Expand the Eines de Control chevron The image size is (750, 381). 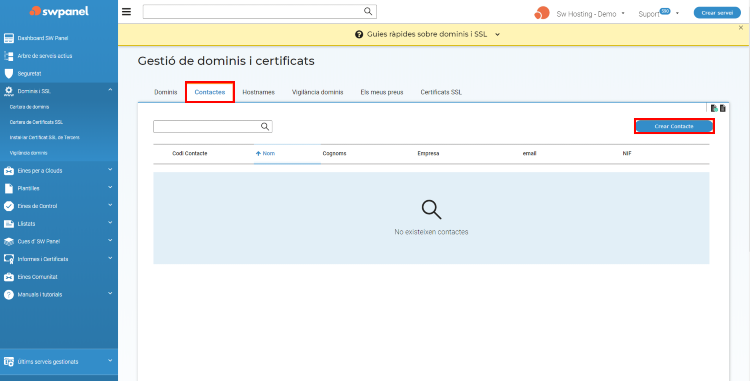point(110,205)
